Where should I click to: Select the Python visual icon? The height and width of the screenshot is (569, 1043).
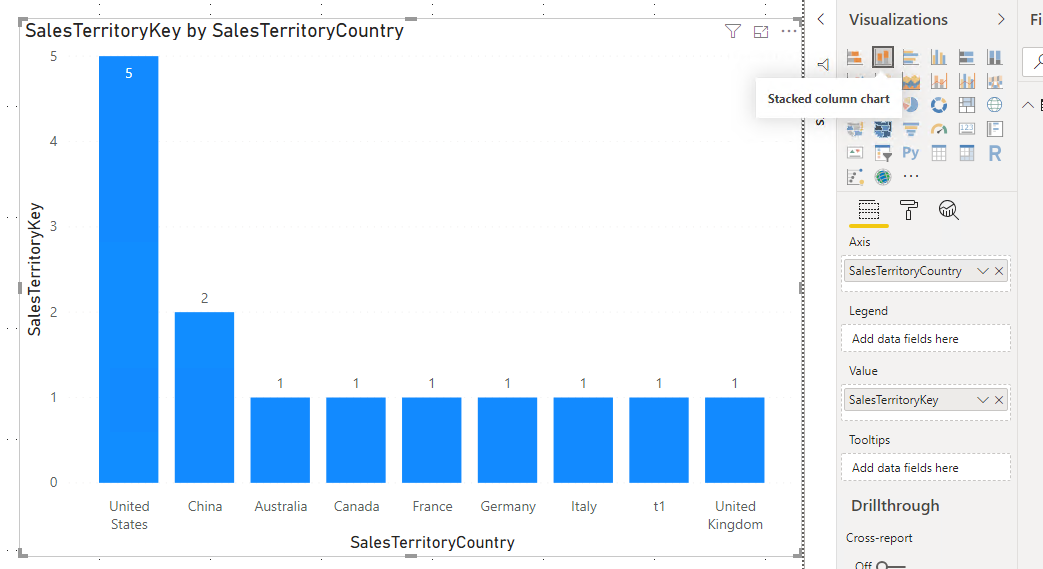coord(911,153)
